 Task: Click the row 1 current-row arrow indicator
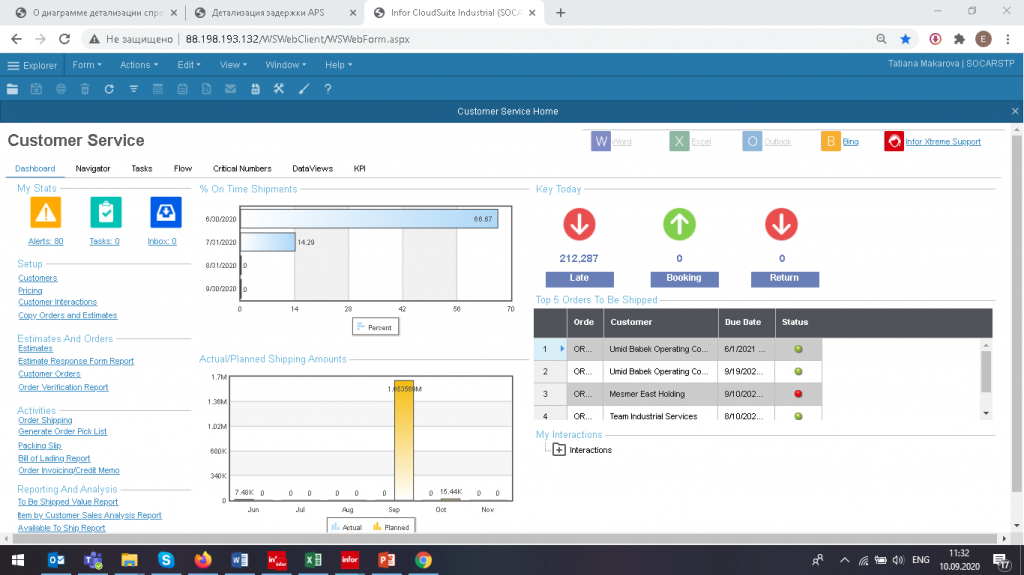[562, 349]
